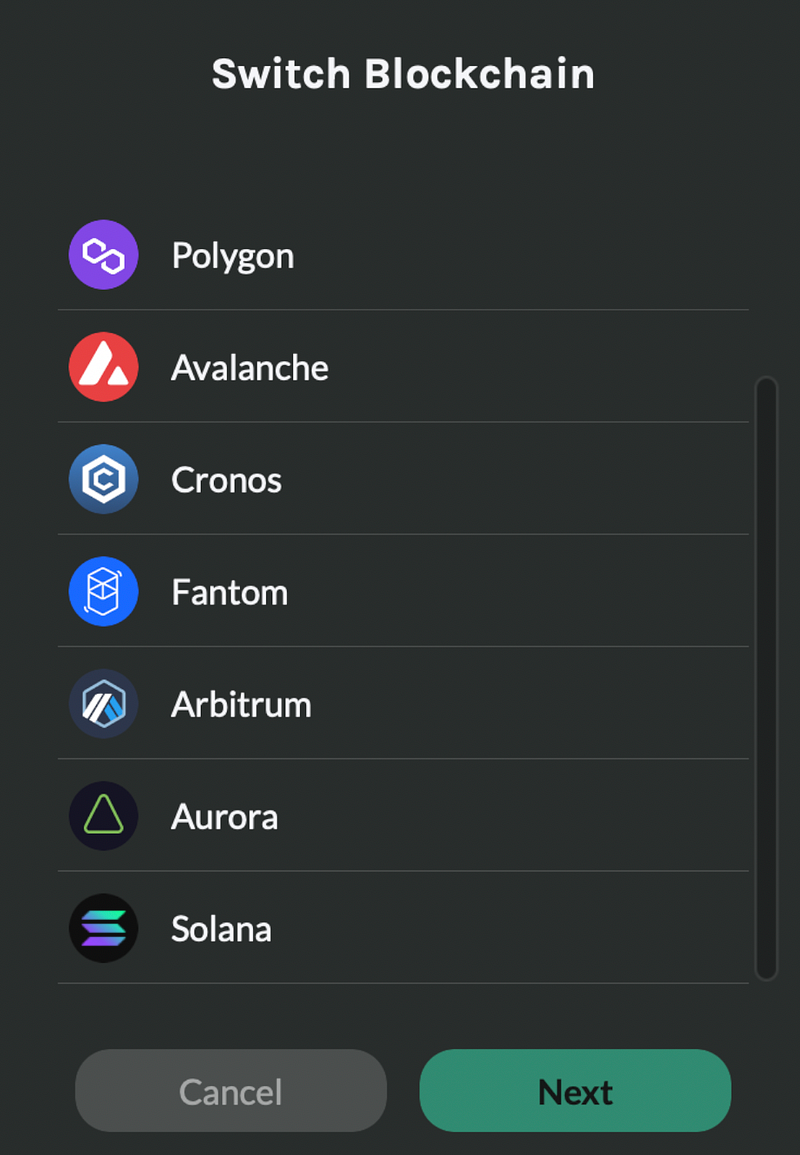Click the Switch Blockchain dialog title
This screenshot has width=800, height=1155.
(x=403, y=74)
